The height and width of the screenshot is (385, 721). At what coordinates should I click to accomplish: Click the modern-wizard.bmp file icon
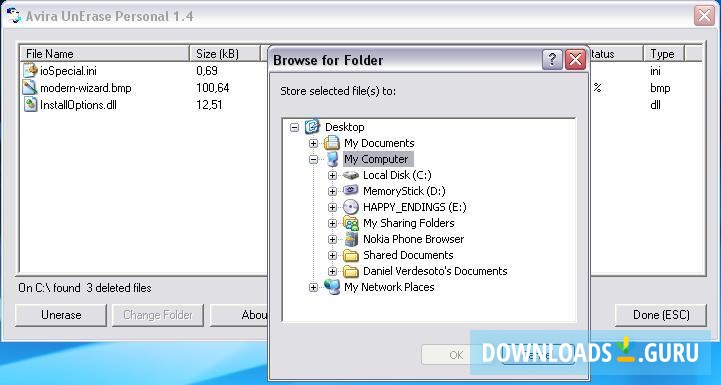click(30, 87)
